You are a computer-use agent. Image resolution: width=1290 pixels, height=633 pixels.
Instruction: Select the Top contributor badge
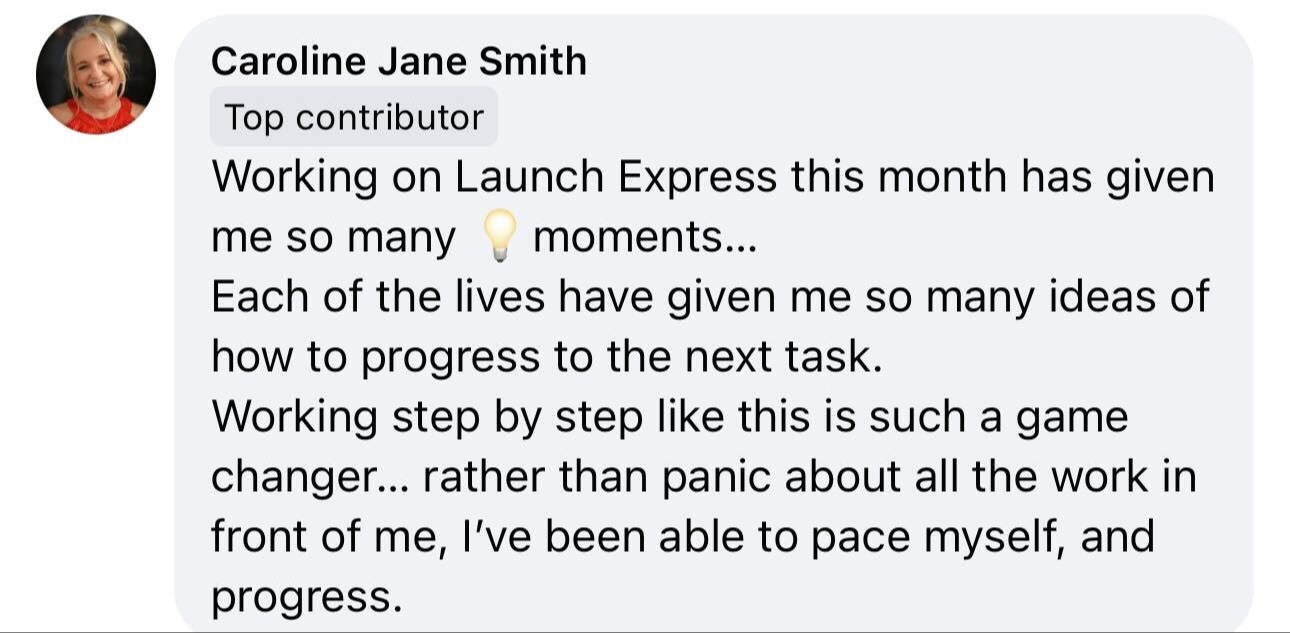354,117
